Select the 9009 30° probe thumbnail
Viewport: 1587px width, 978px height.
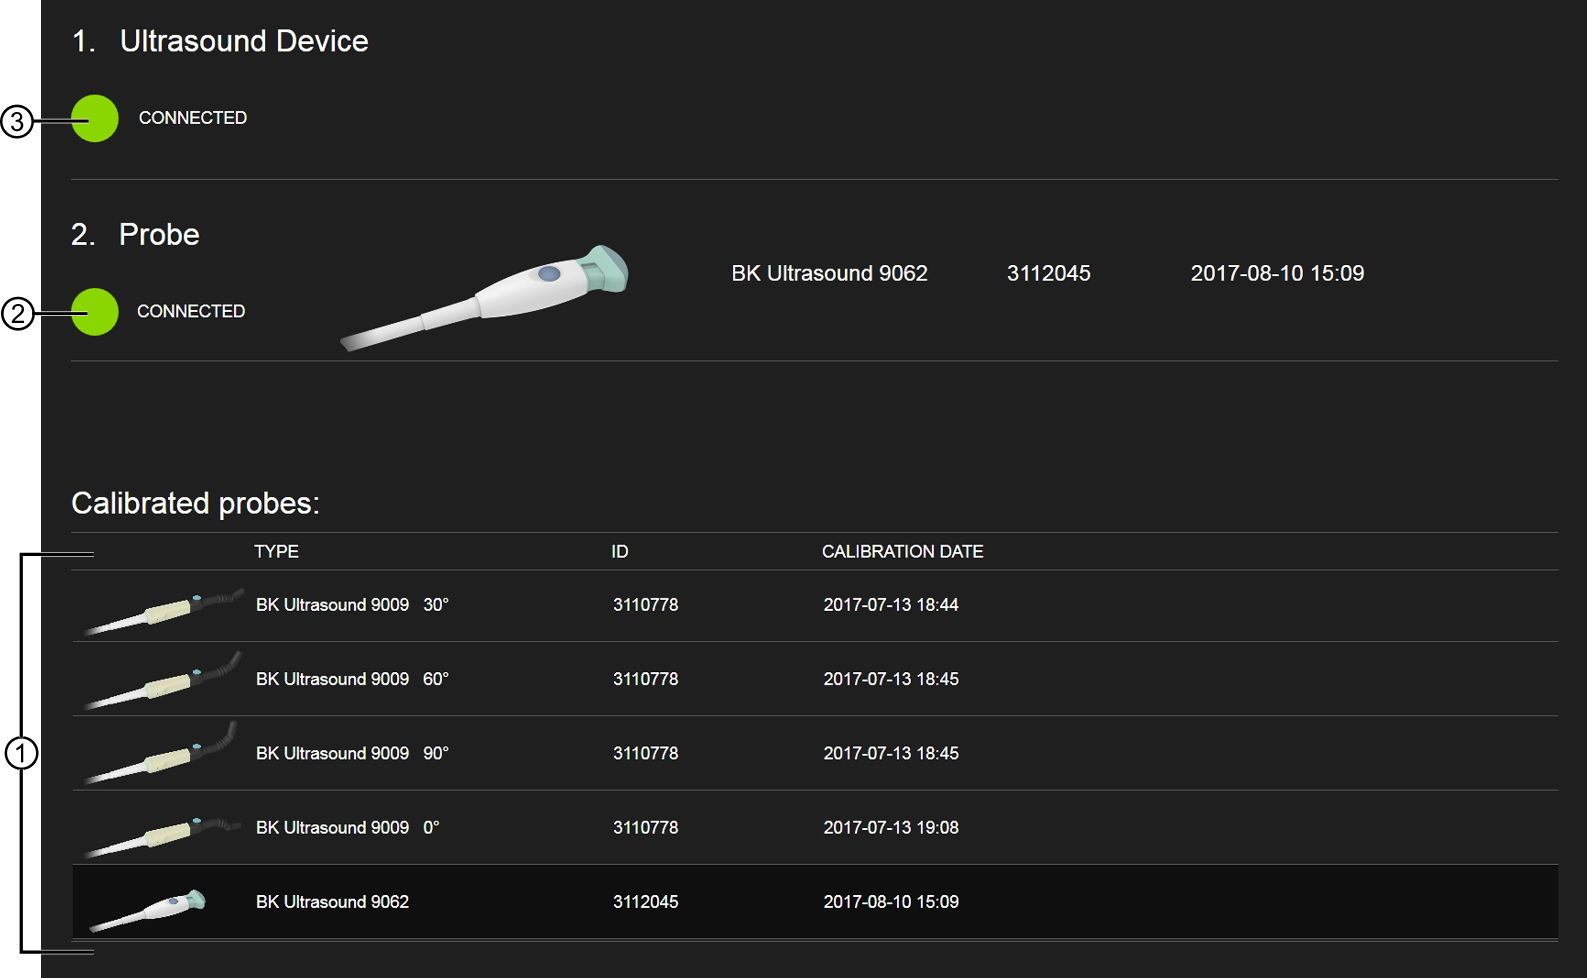coord(164,611)
